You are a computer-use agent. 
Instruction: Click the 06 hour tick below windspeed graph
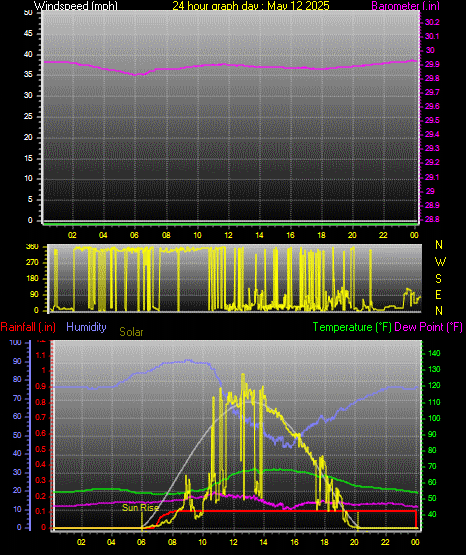coord(134,235)
